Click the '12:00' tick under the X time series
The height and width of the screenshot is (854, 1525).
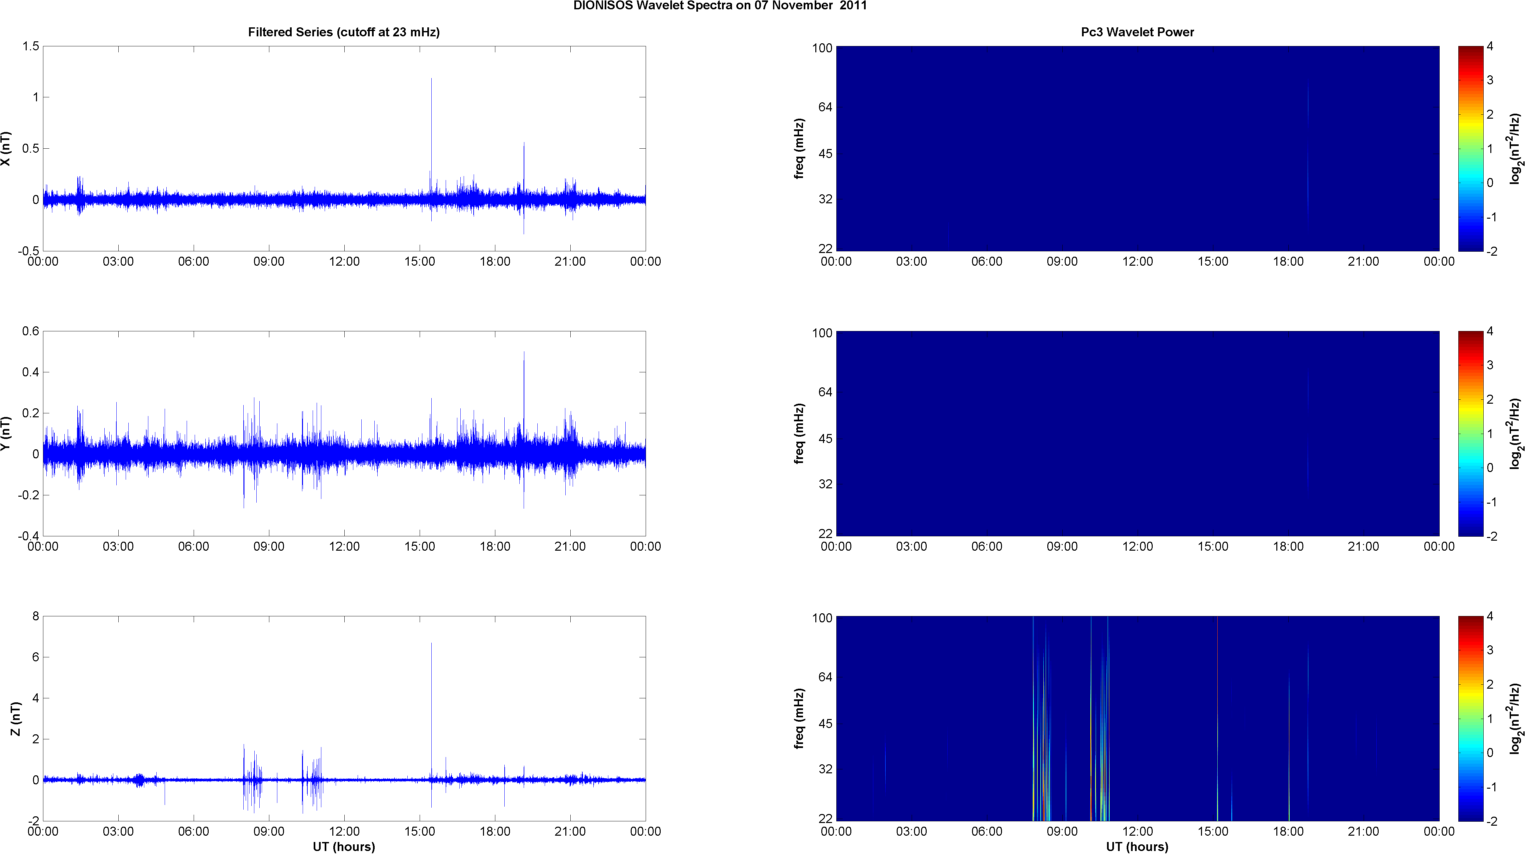(x=344, y=262)
